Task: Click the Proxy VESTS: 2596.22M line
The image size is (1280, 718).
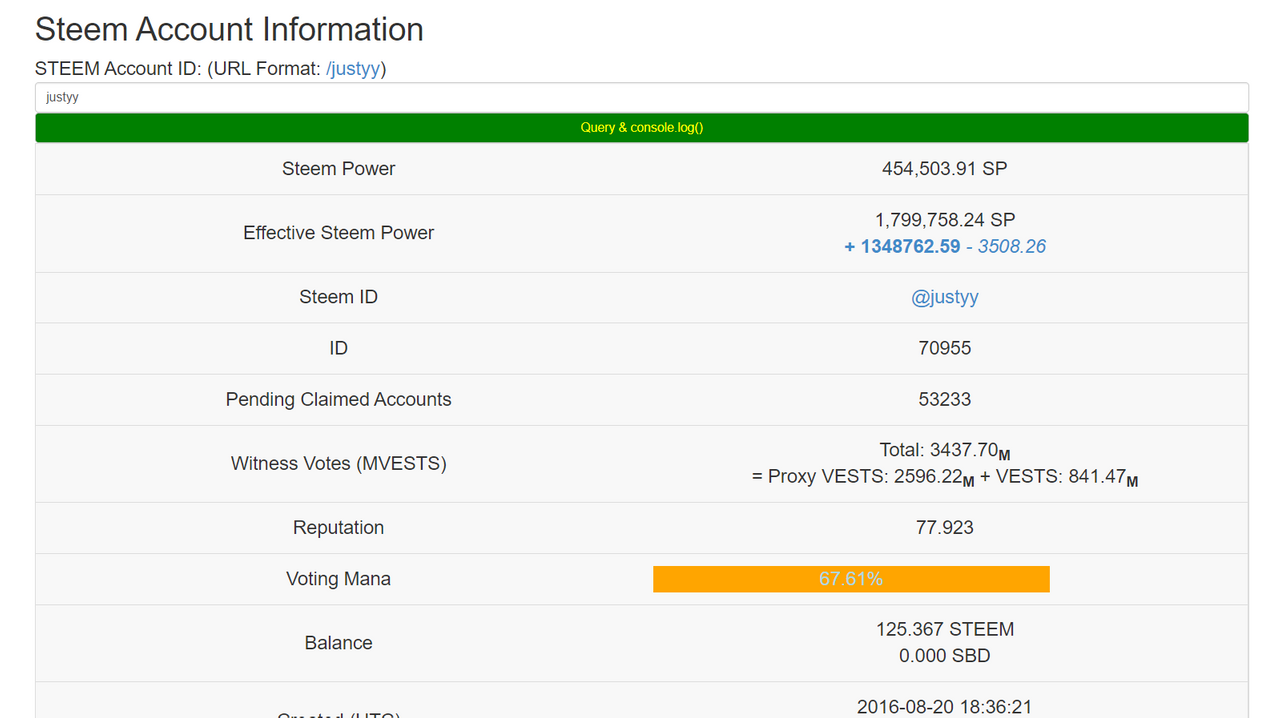Action: (x=945, y=477)
